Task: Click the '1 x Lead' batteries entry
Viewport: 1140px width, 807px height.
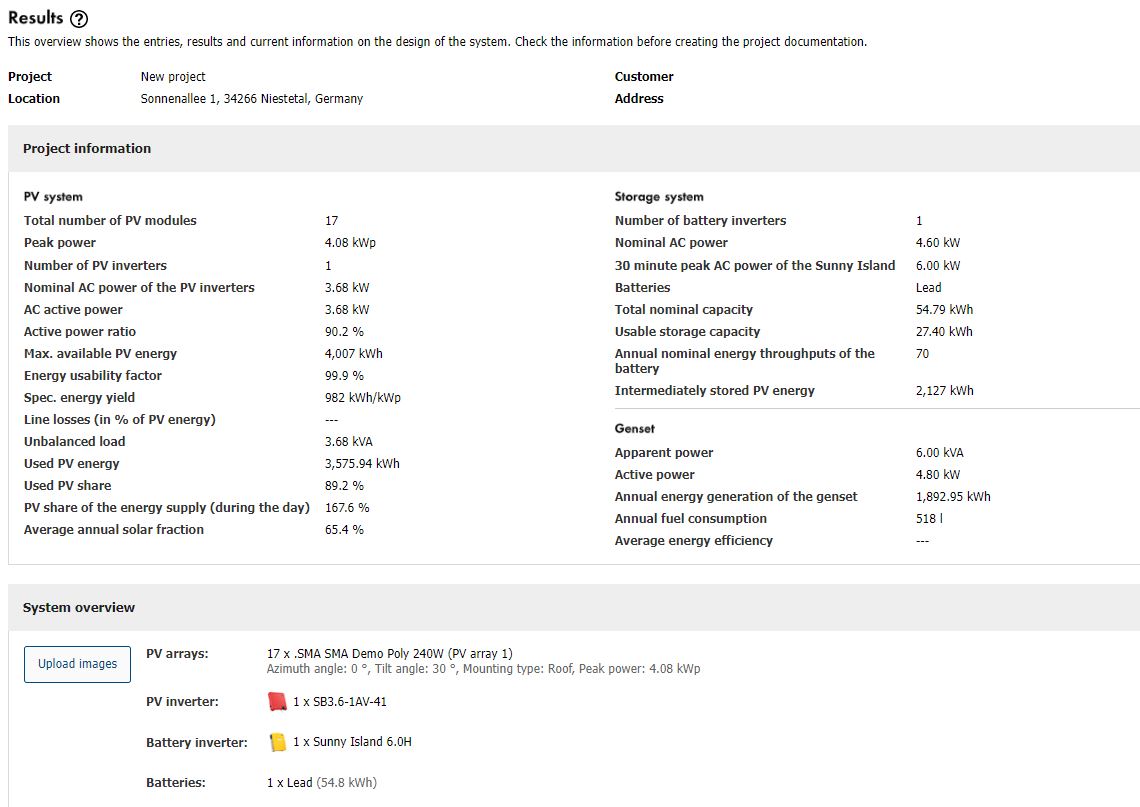Action: point(290,783)
